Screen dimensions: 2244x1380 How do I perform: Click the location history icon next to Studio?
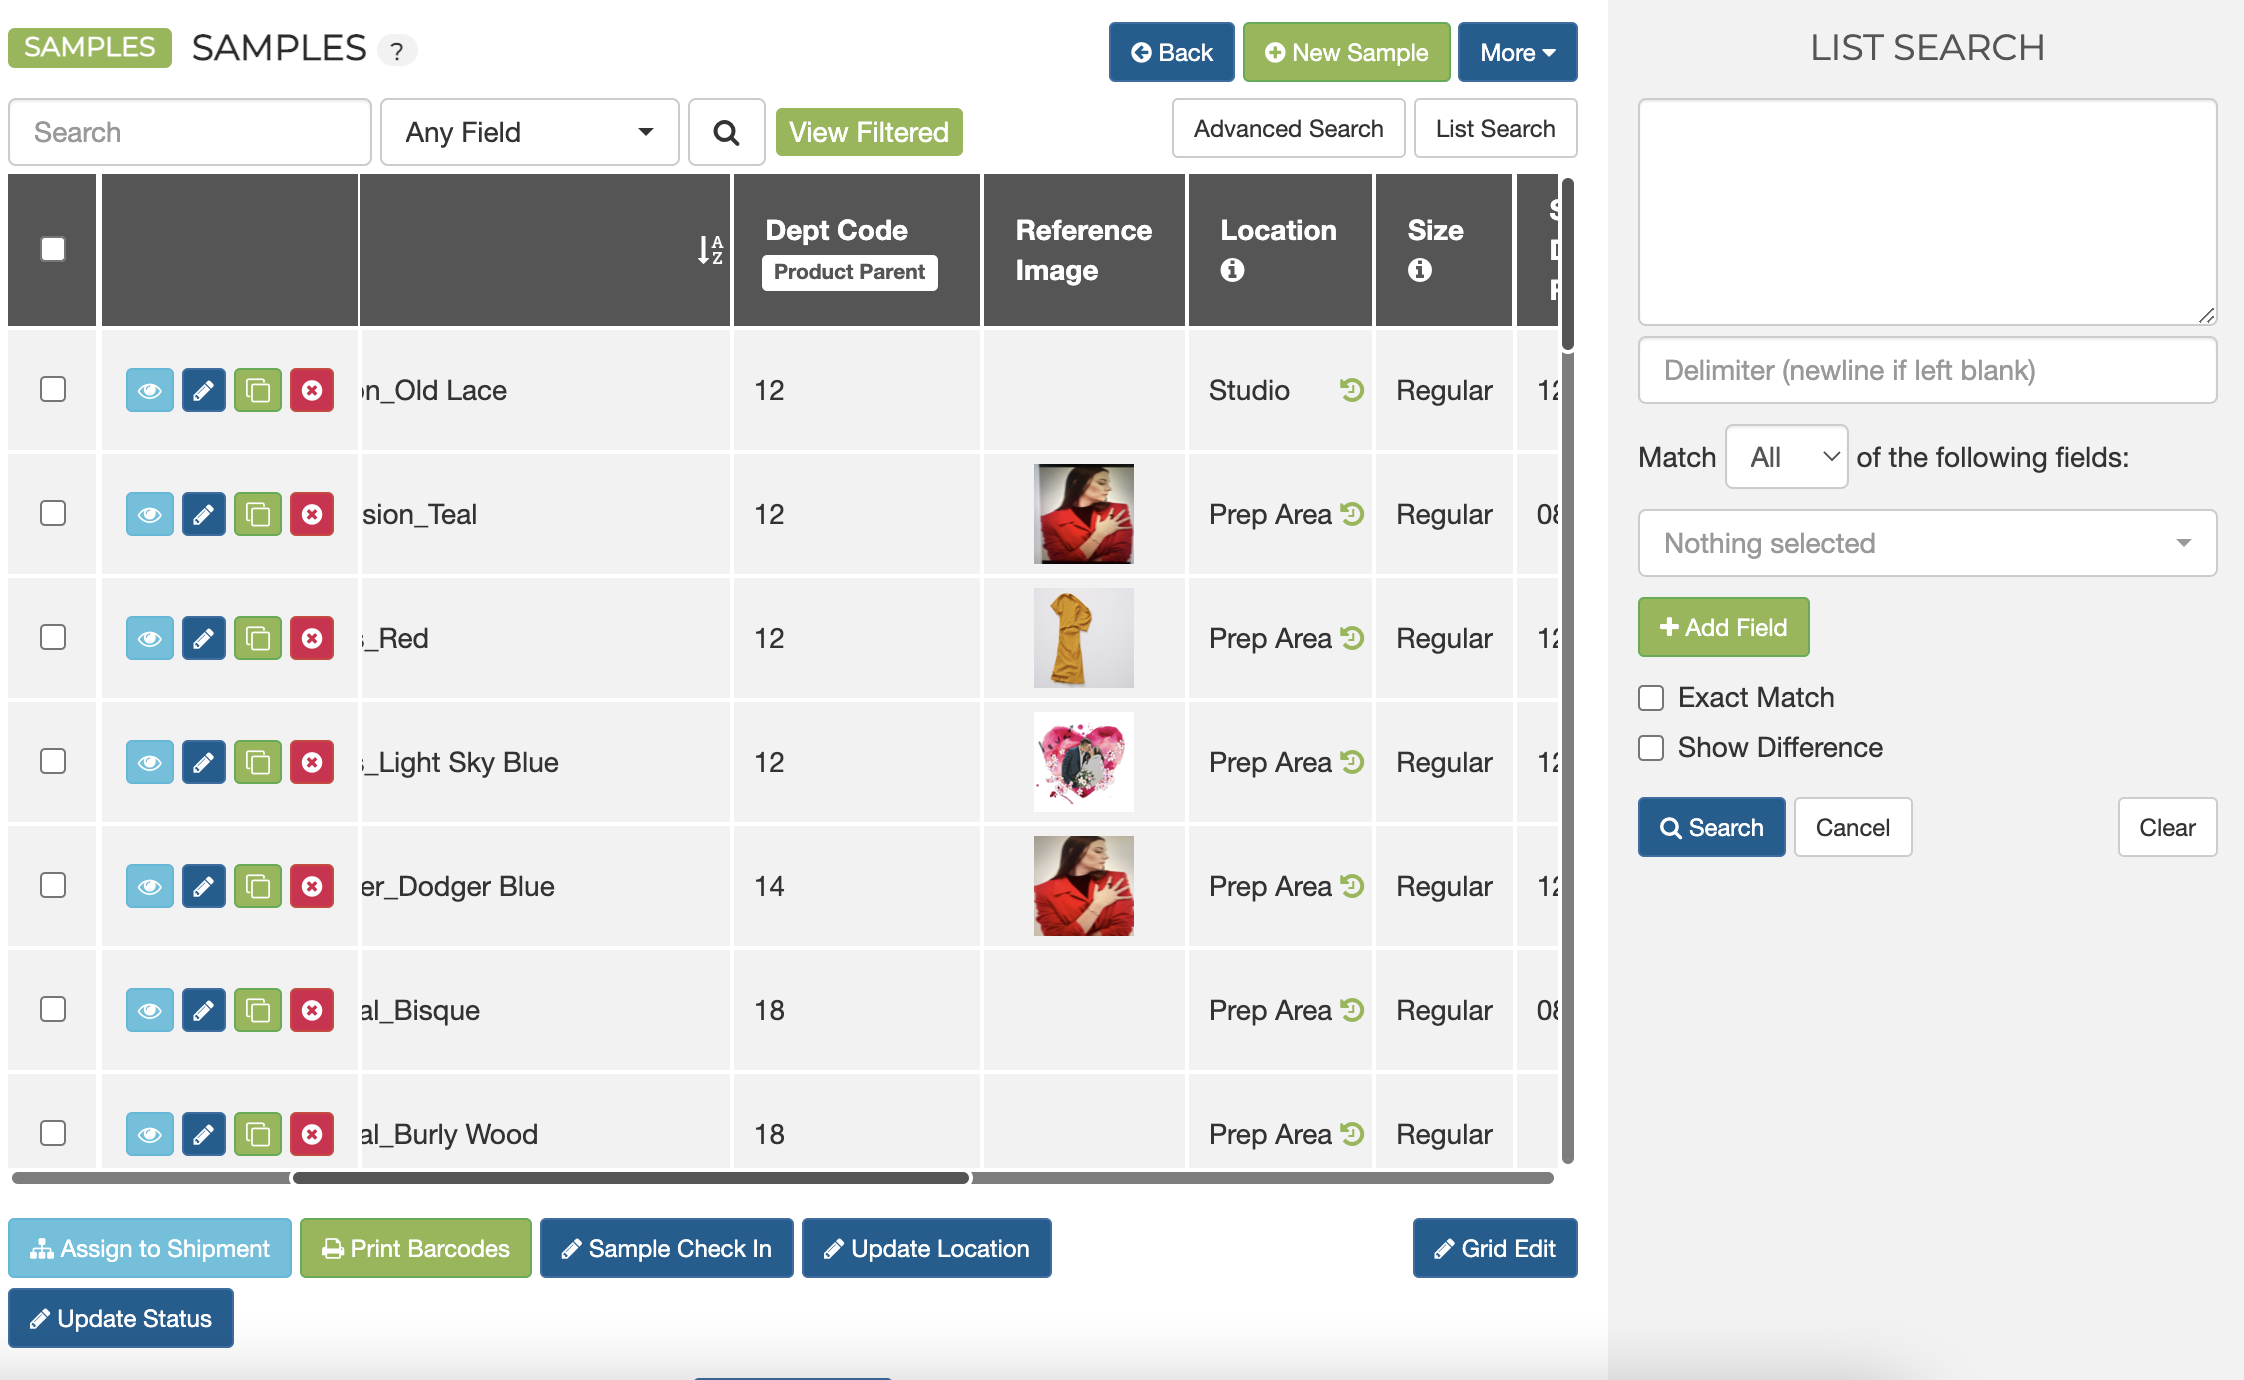coord(1352,390)
